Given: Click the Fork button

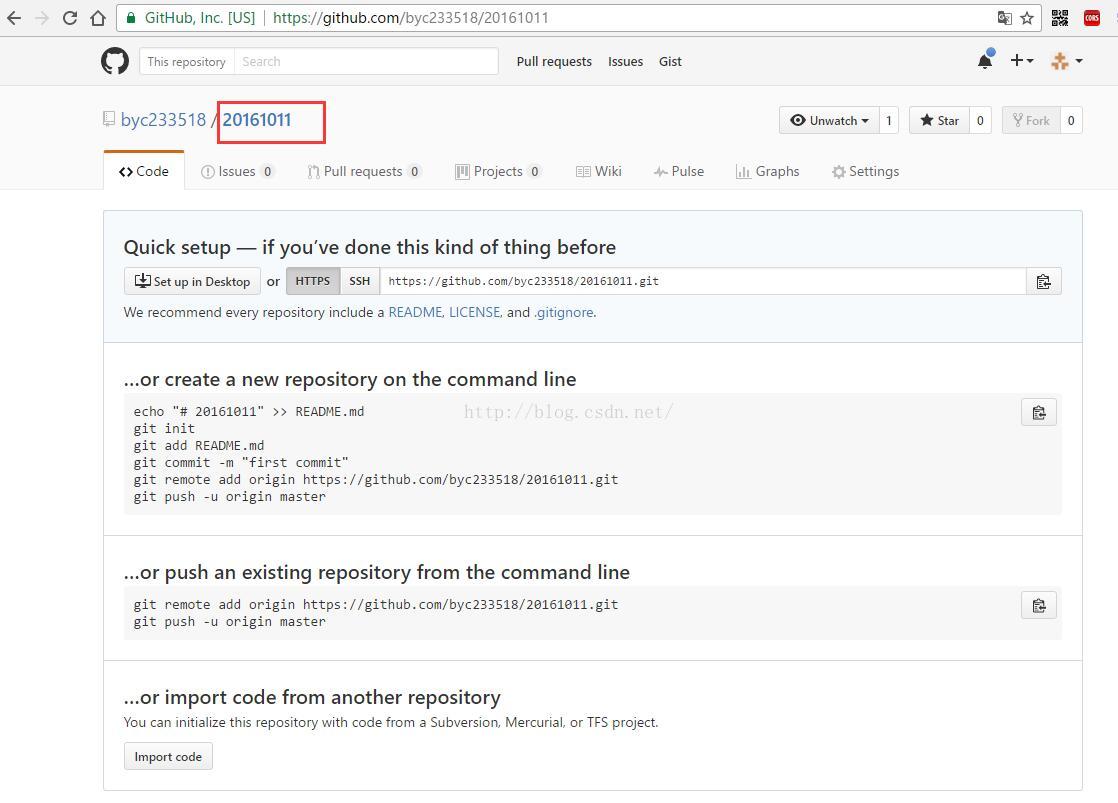Looking at the screenshot, I should 1031,121.
